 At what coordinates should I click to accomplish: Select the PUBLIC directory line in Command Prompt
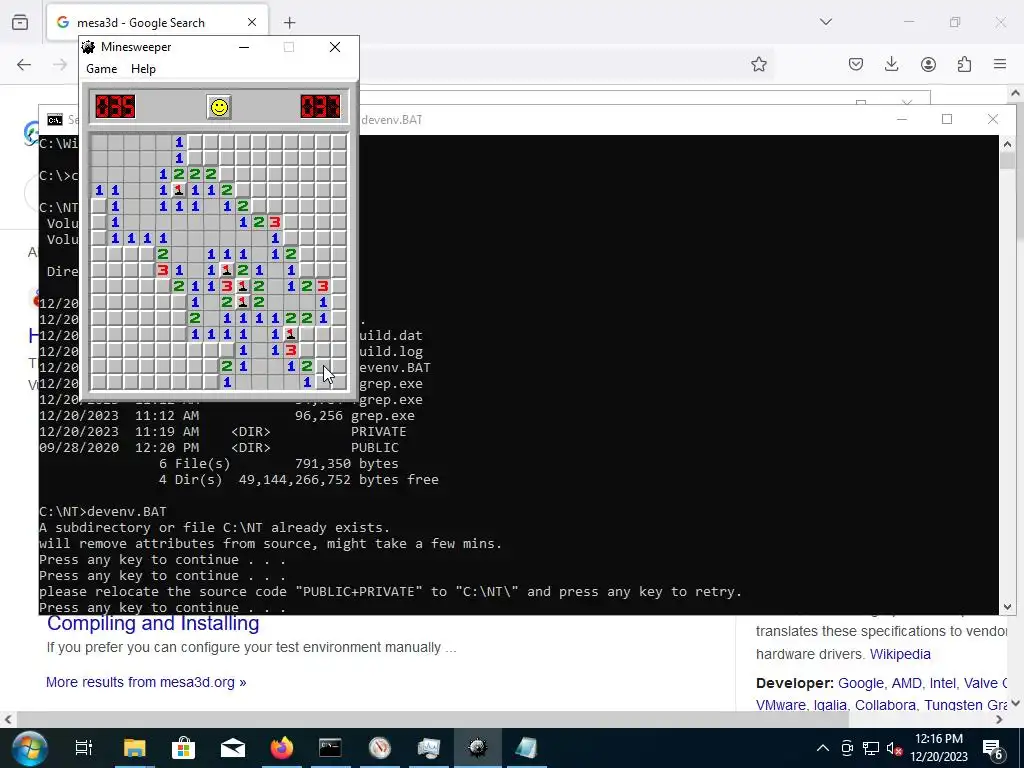pyautogui.click(x=219, y=448)
